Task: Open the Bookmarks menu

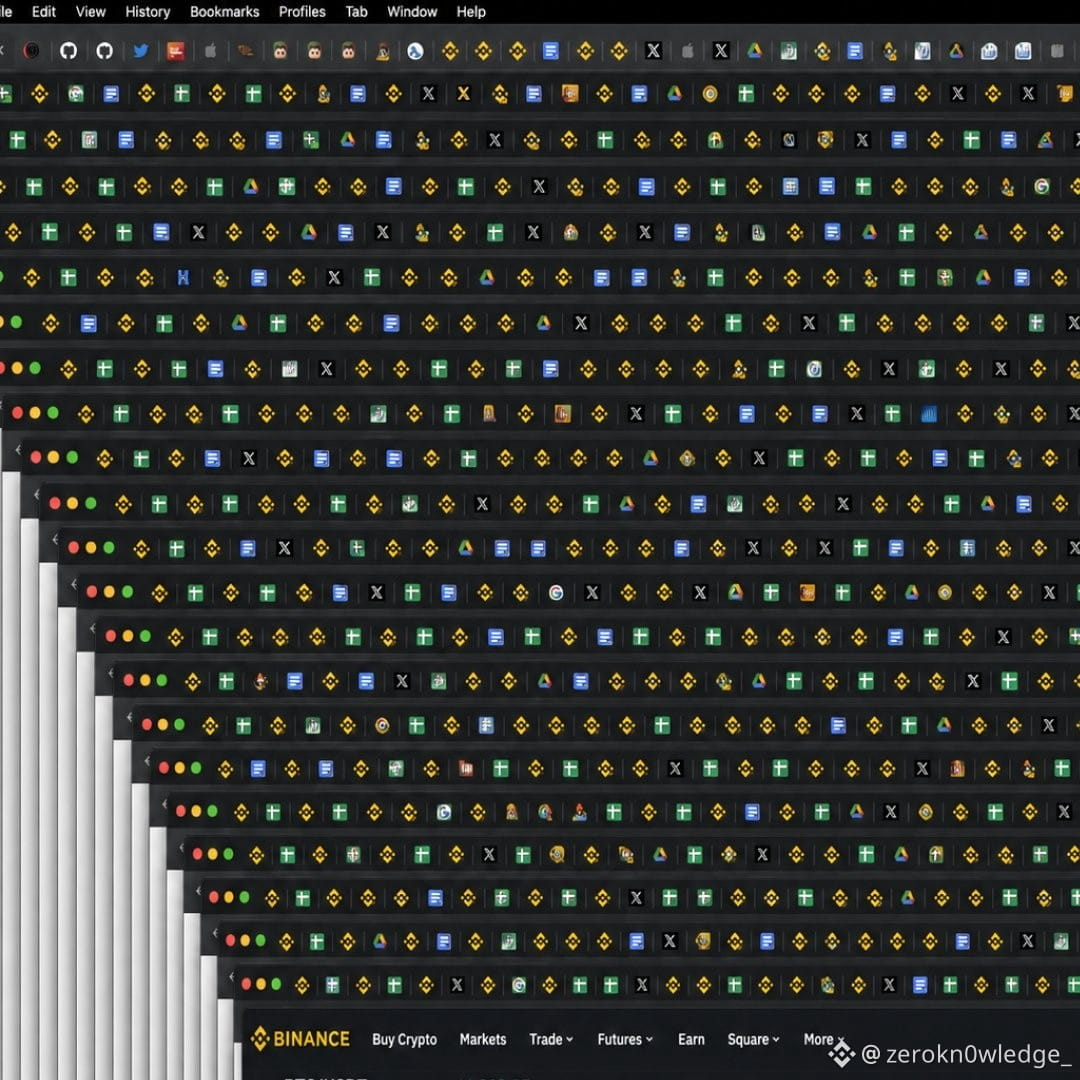Action: 225,12
